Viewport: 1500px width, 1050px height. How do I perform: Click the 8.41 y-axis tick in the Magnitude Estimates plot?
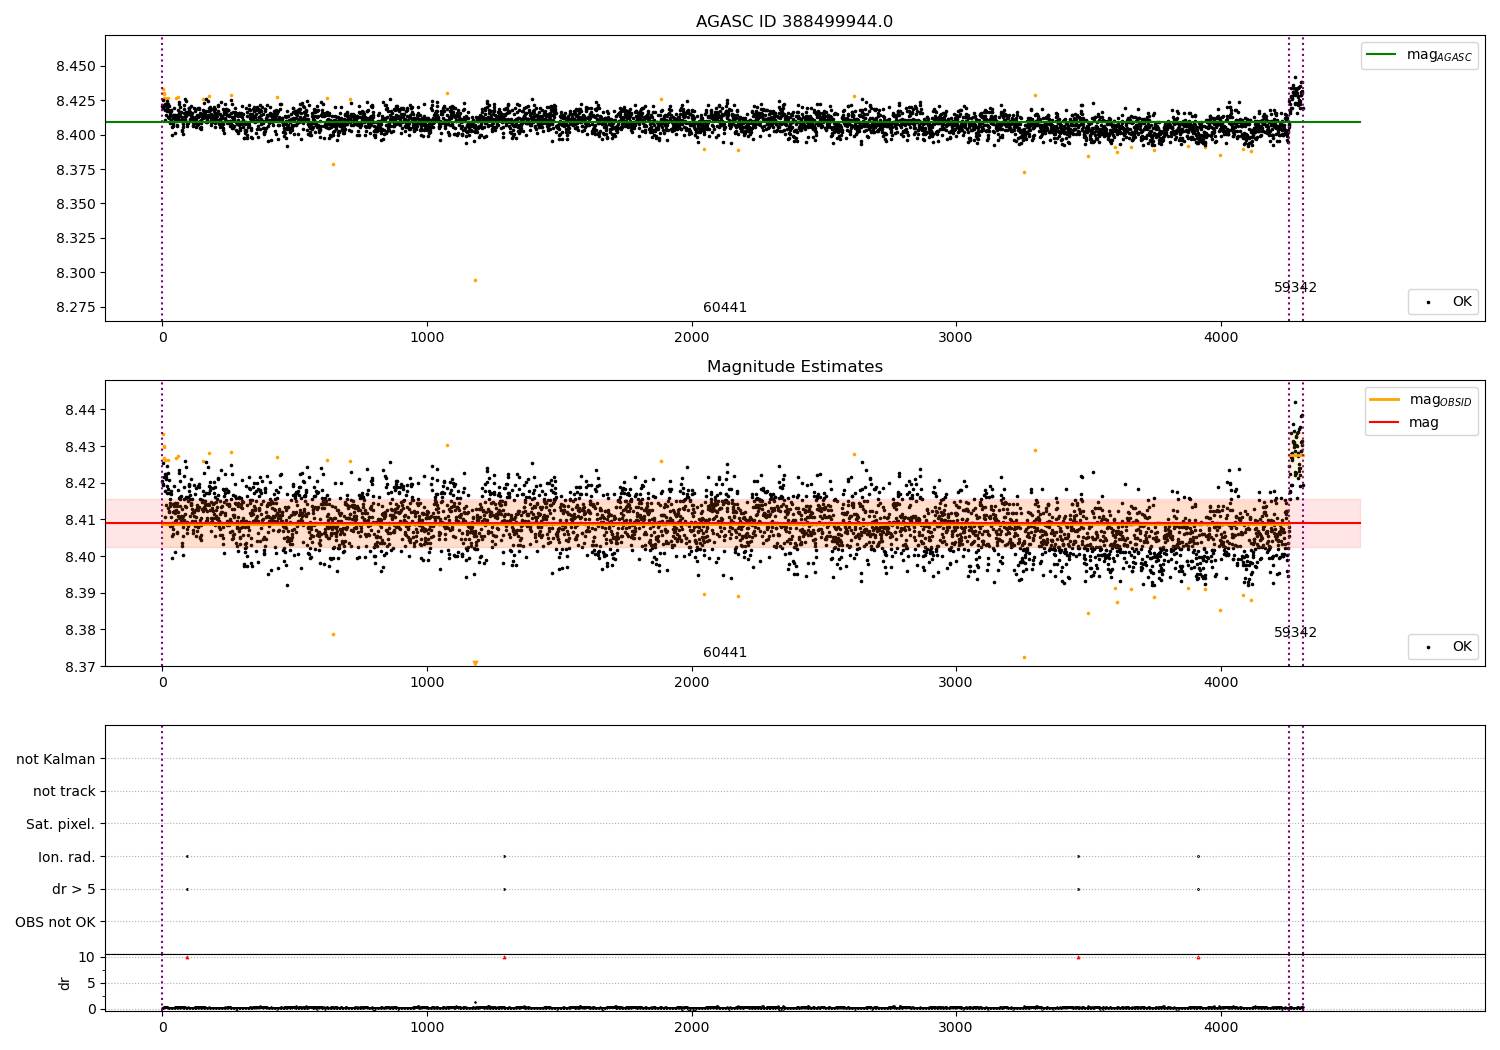(80, 521)
